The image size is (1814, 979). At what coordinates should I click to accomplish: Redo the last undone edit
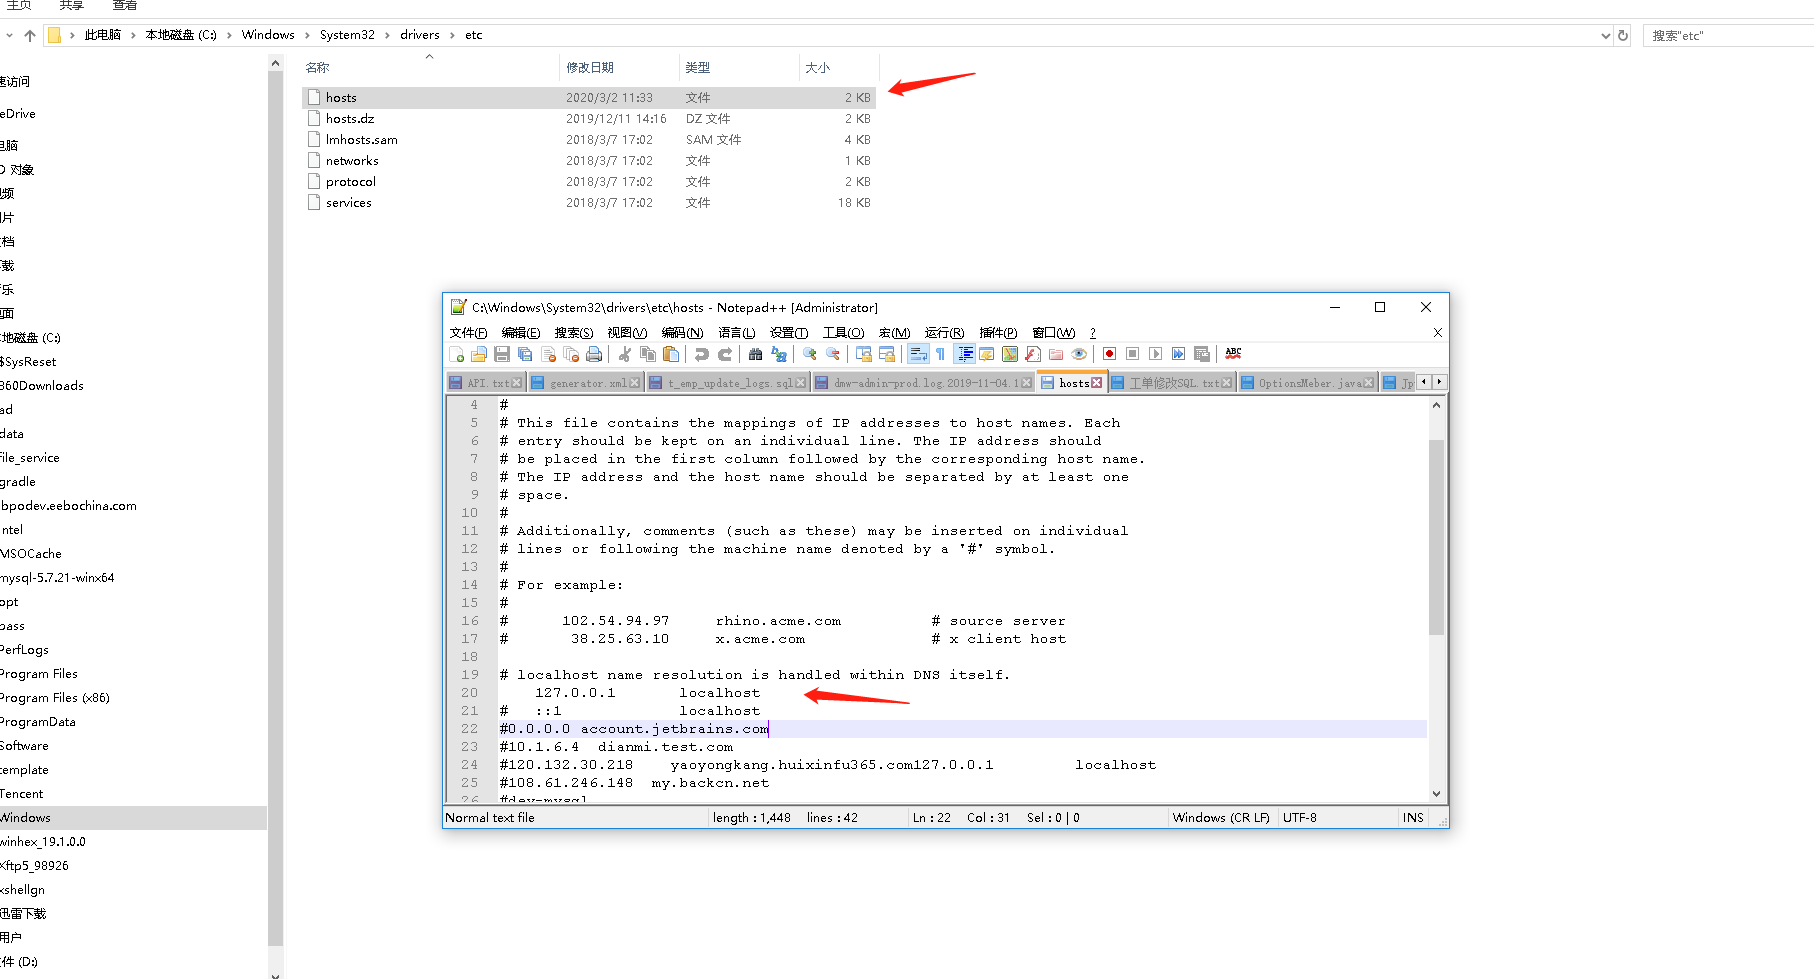pyautogui.click(x=725, y=354)
